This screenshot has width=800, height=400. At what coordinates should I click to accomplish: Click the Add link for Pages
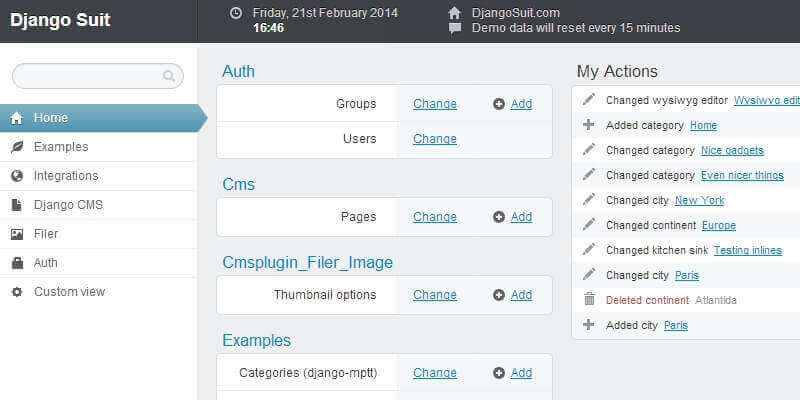click(521, 217)
